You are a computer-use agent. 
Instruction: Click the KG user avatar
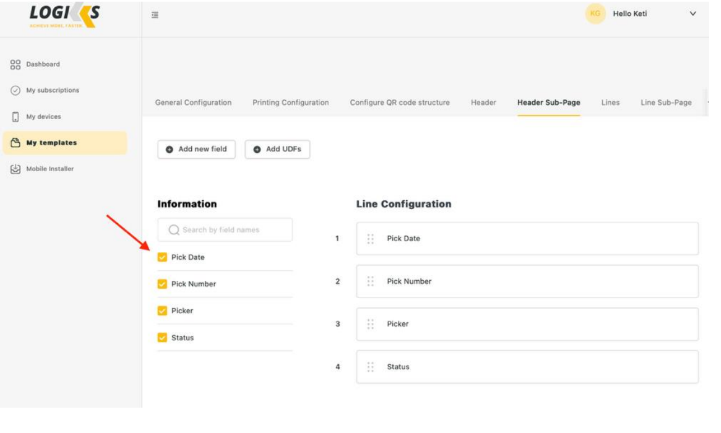click(x=596, y=13)
